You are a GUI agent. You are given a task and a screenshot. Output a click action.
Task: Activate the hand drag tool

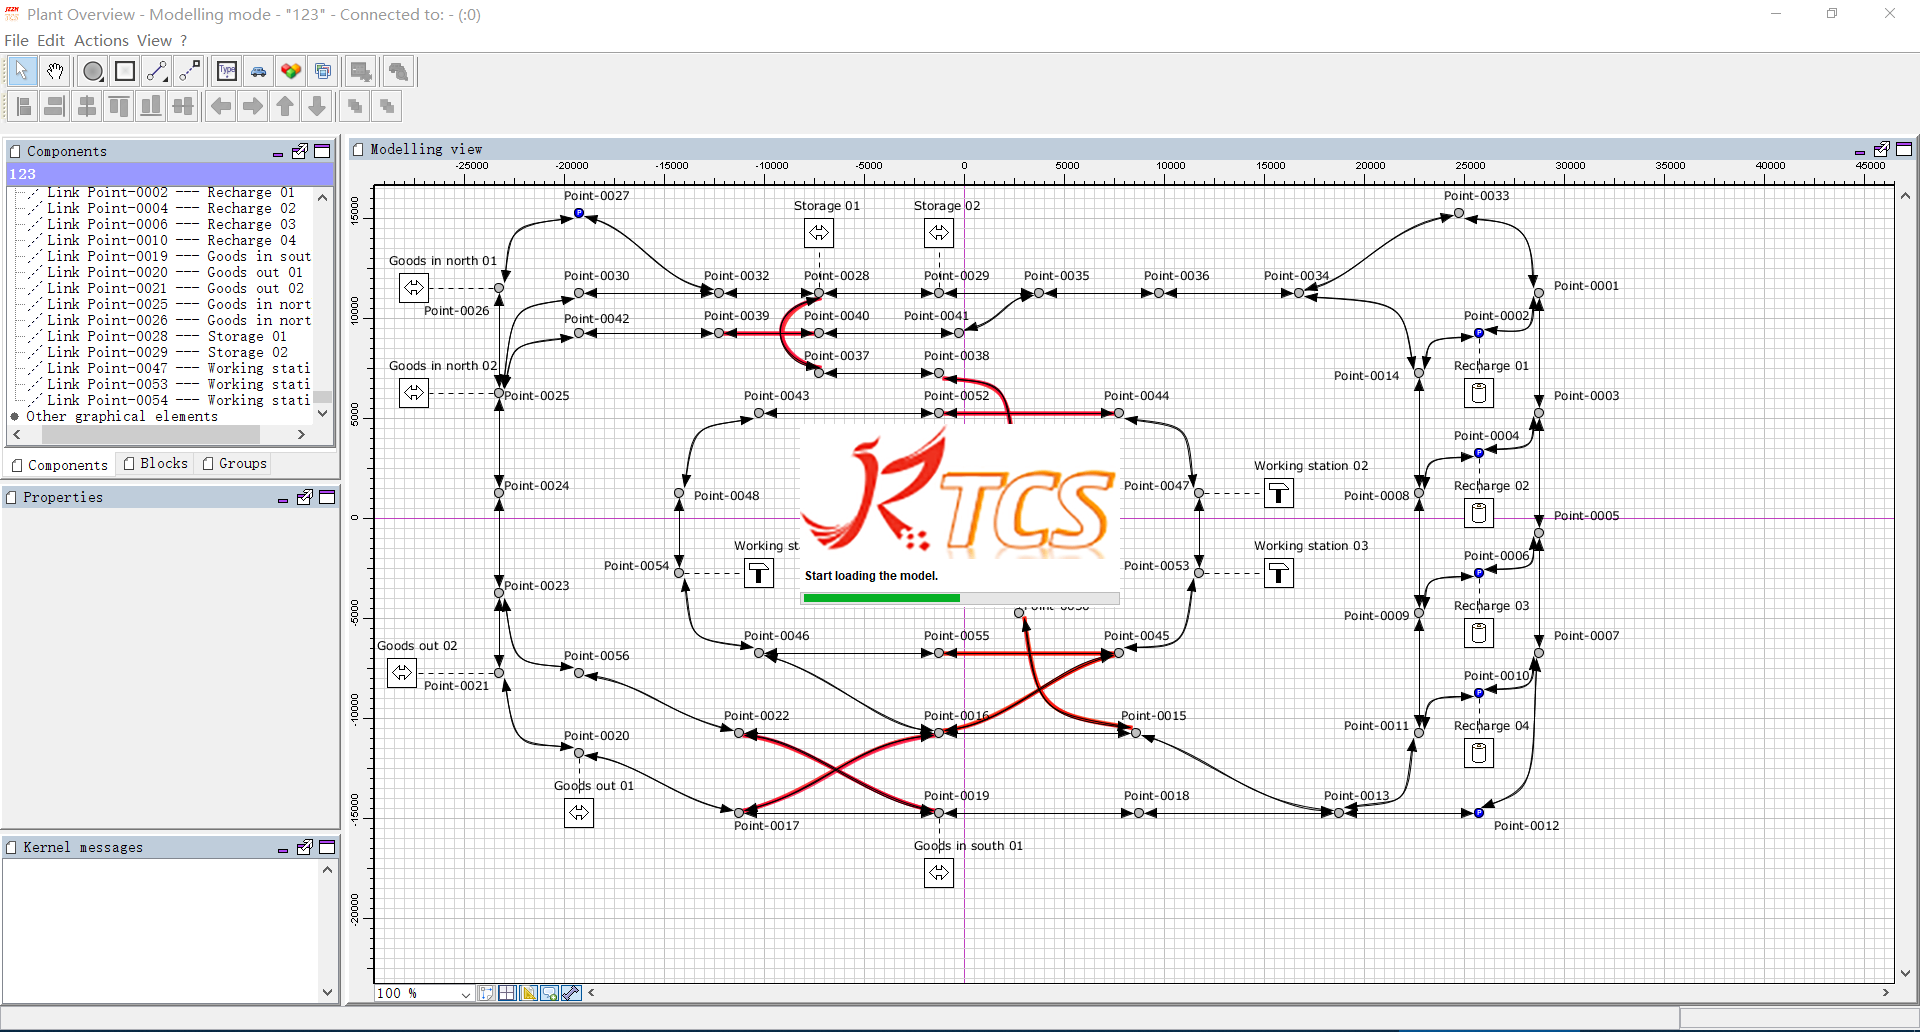tap(55, 71)
